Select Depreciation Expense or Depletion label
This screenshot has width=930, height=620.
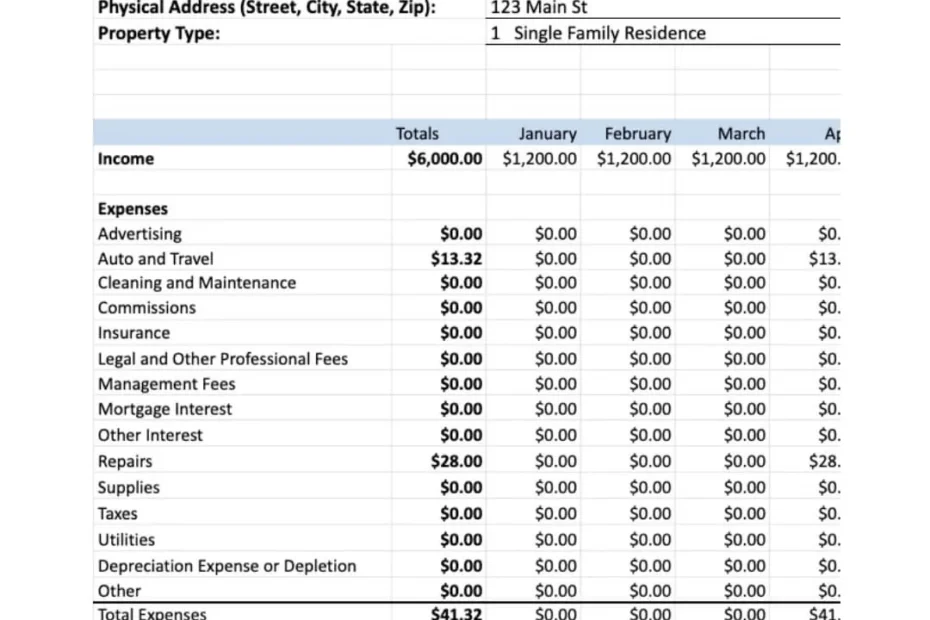tap(227, 566)
